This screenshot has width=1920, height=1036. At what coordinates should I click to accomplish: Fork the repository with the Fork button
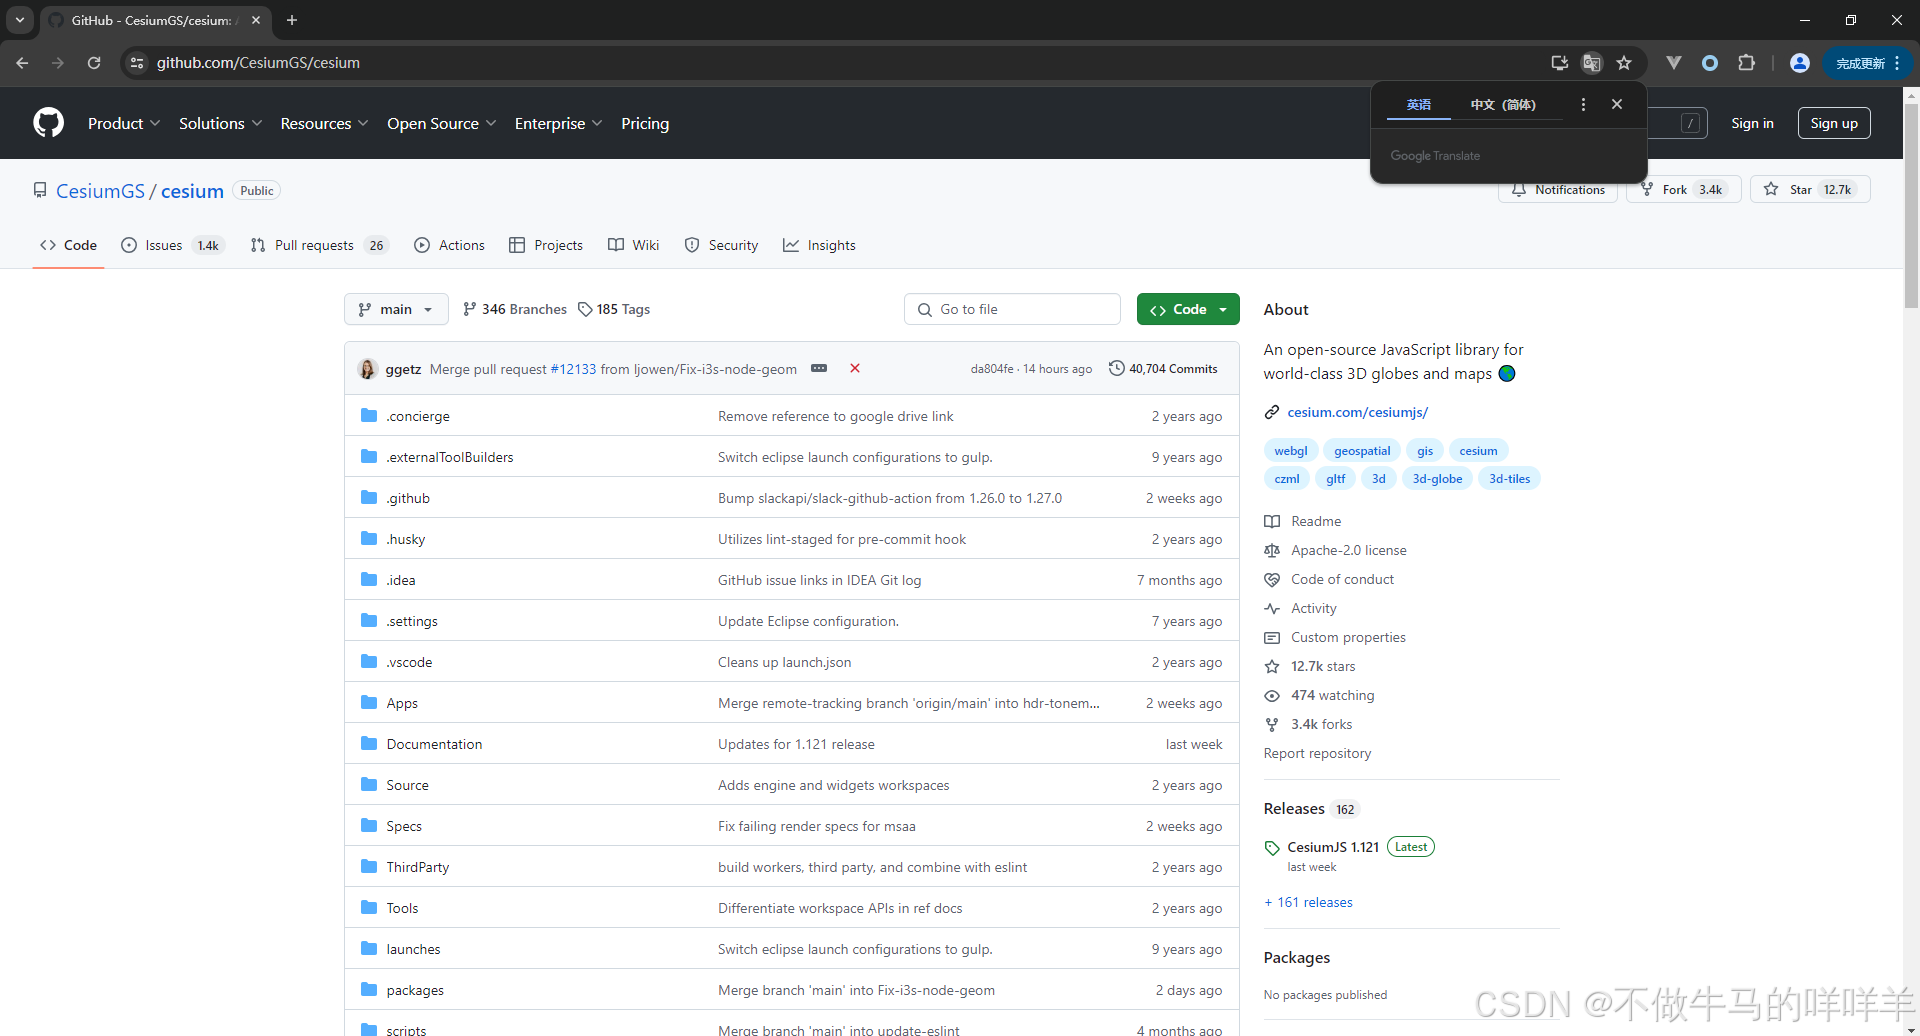pyautogui.click(x=1684, y=189)
